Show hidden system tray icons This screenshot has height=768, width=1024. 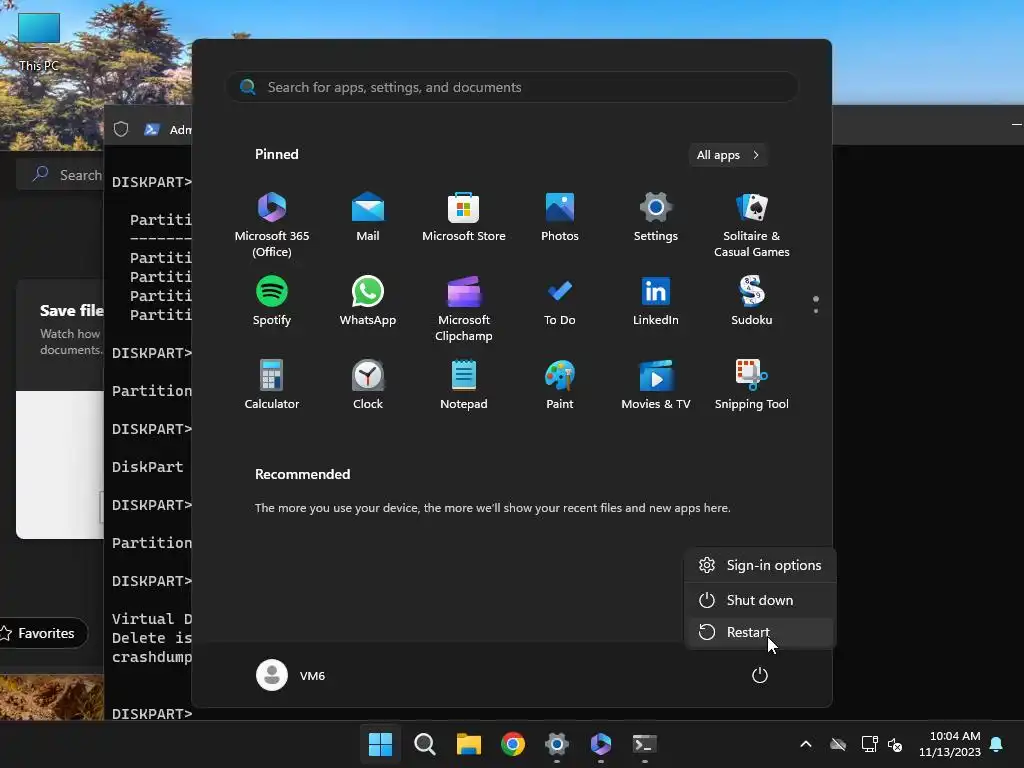tap(806, 744)
